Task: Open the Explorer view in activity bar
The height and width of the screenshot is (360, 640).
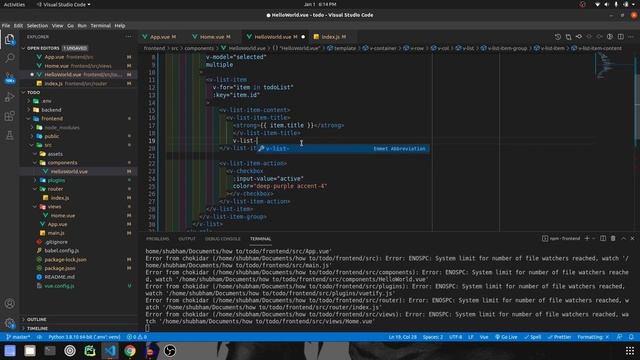Action: pyautogui.click(x=9, y=40)
